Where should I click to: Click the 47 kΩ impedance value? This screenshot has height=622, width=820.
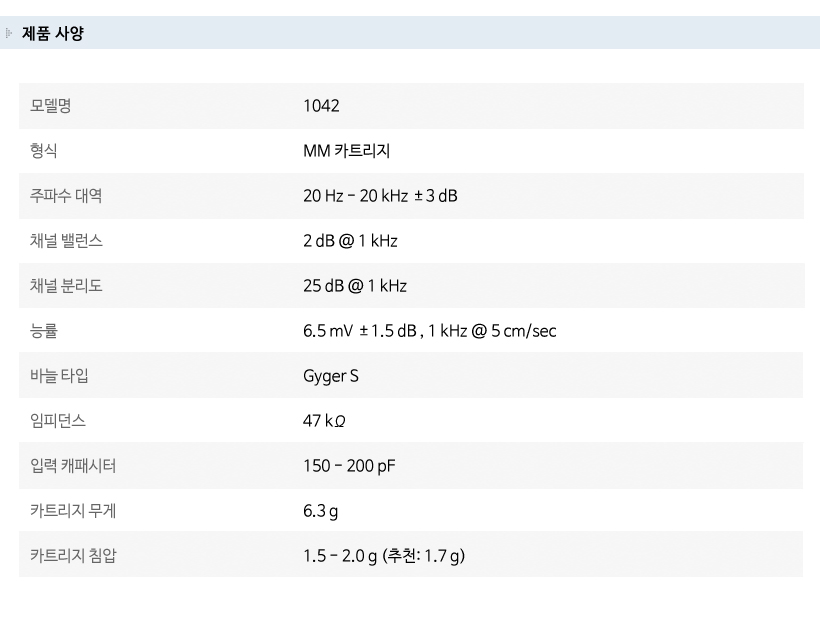coord(324,421)
